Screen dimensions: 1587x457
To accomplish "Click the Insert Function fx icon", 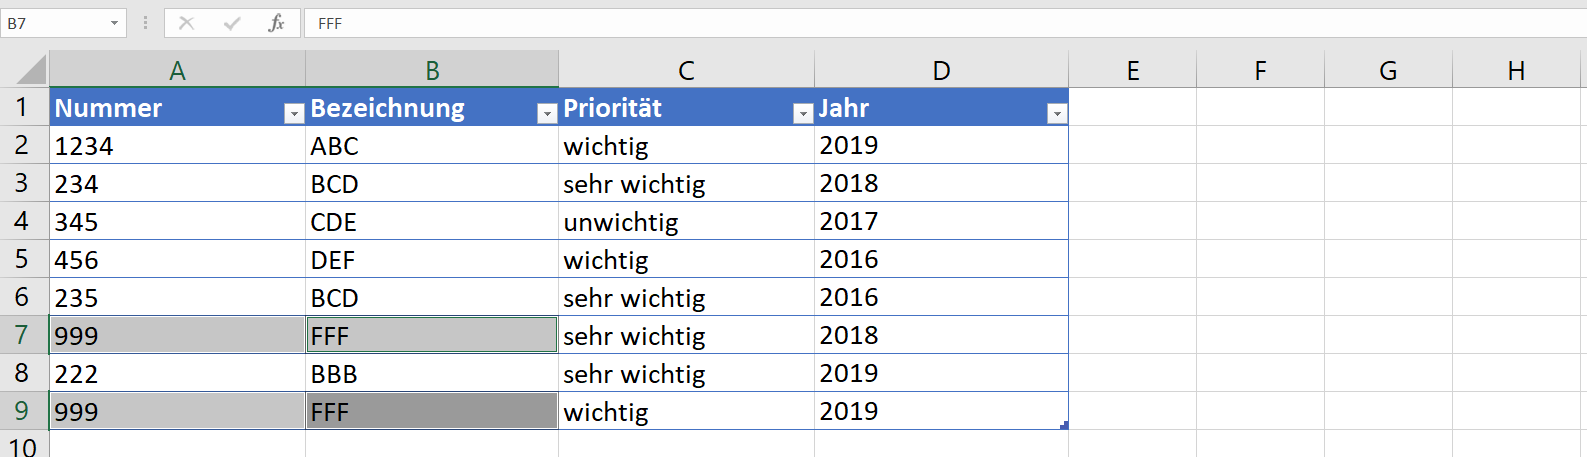I will [277, 23].
